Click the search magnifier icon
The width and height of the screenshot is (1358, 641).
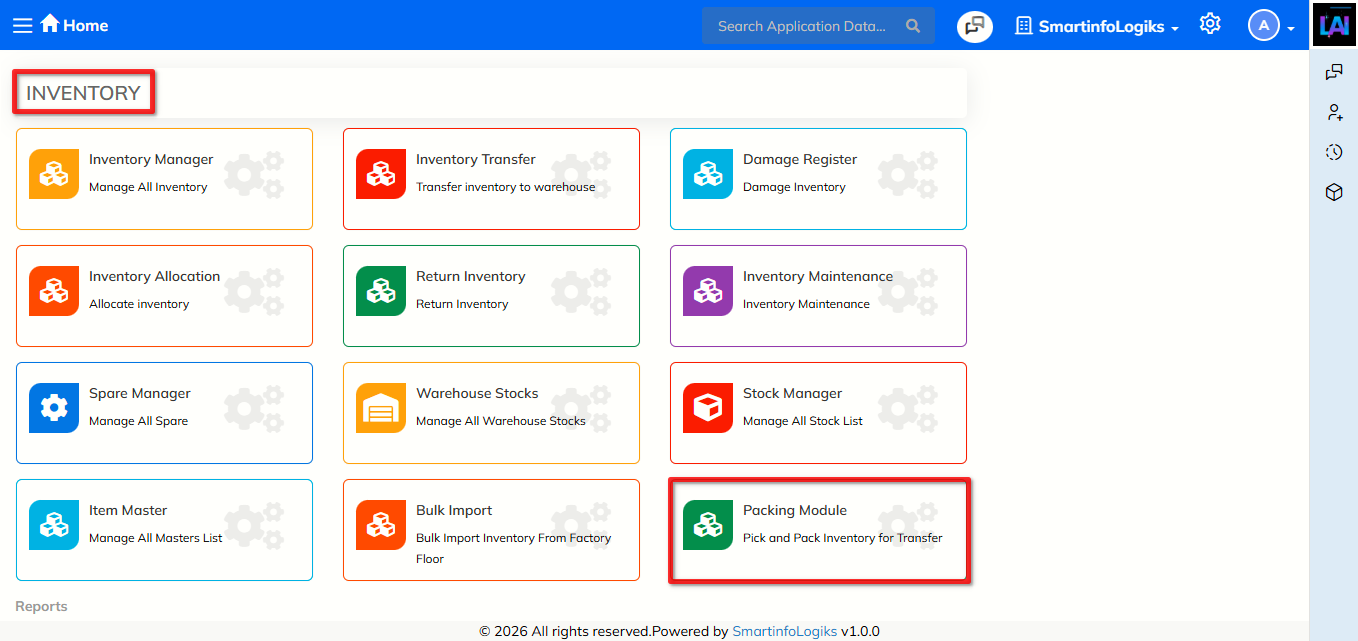tap(913, 26)
